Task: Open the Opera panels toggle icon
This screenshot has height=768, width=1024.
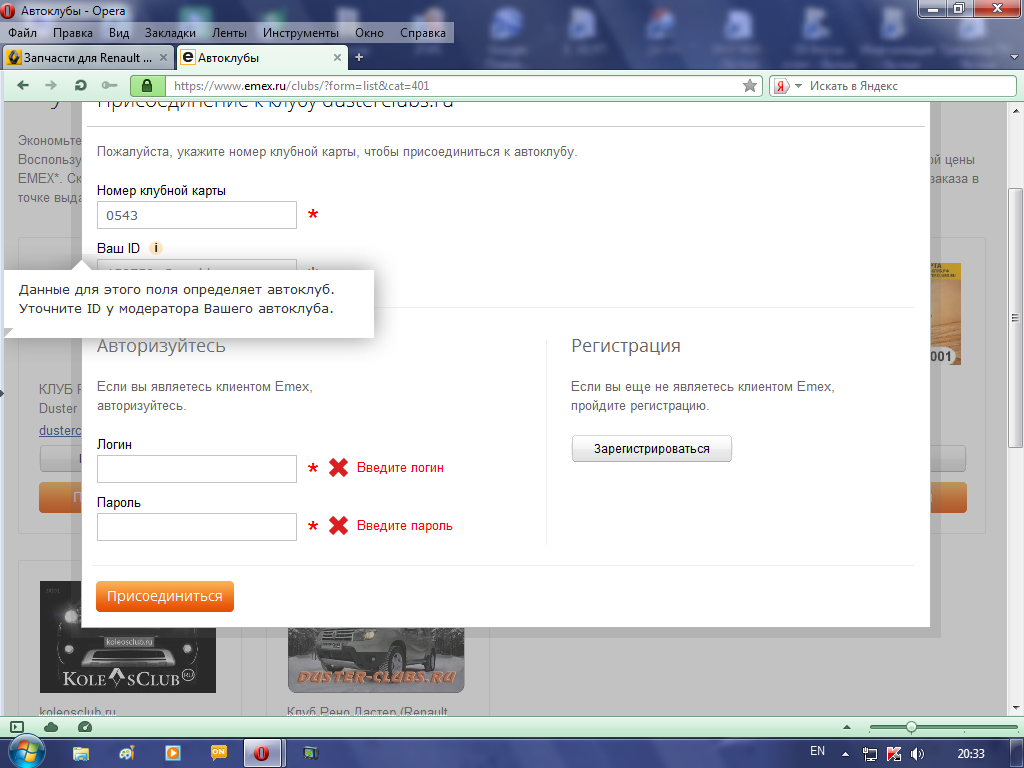Action: [x=17, y=727]
